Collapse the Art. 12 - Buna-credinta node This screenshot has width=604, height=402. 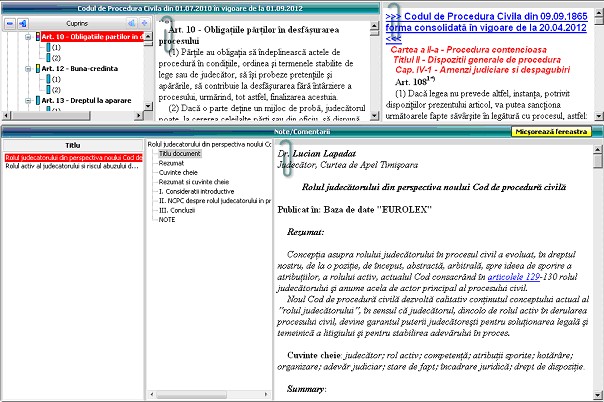pos(28,69)
